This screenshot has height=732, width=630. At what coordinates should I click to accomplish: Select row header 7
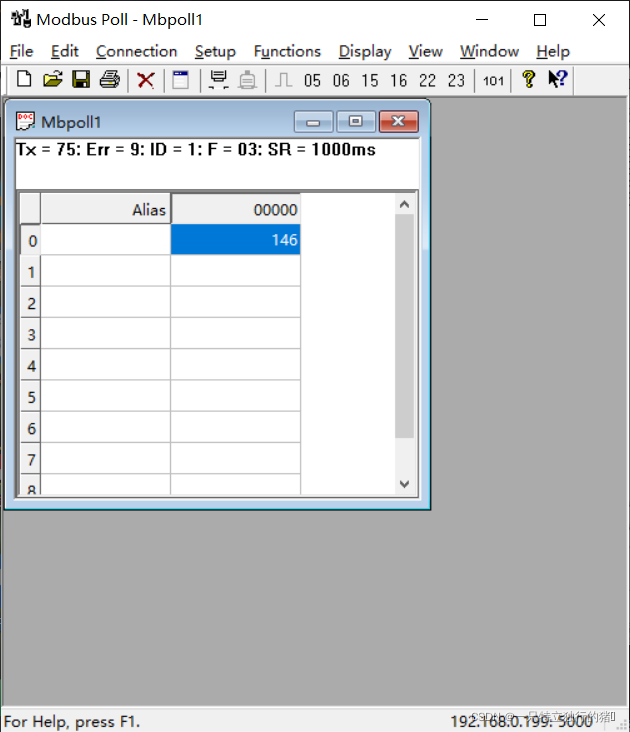point(31,459)
